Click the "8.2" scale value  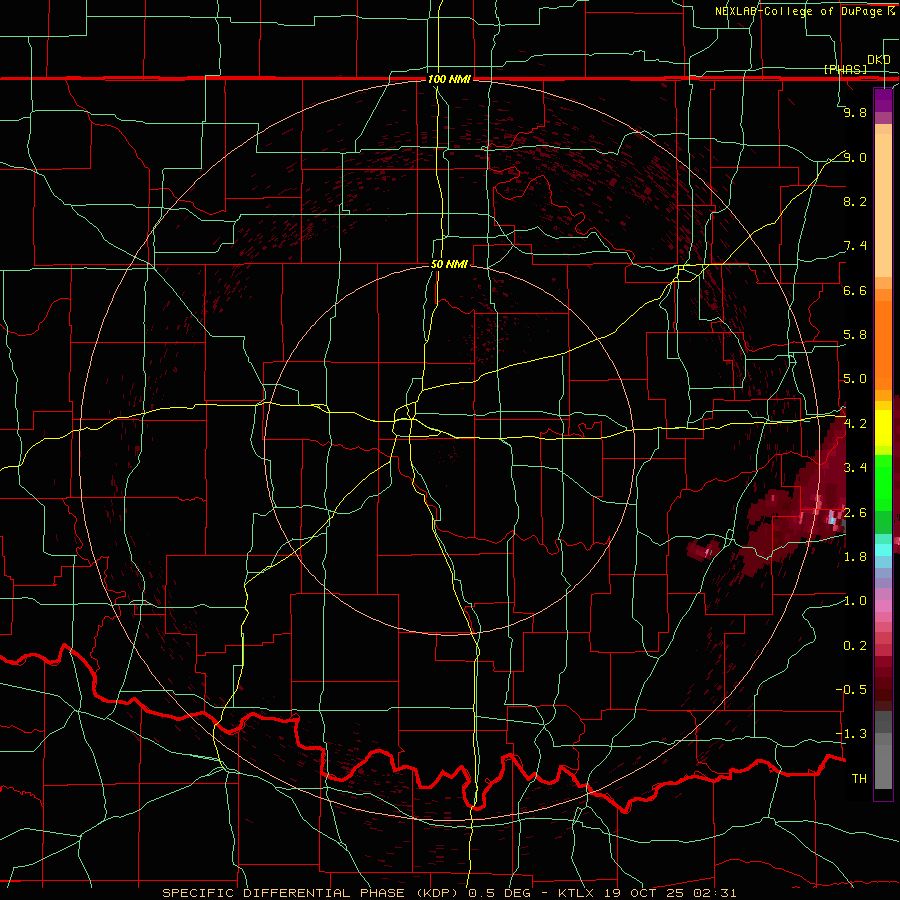coord(855,201)
